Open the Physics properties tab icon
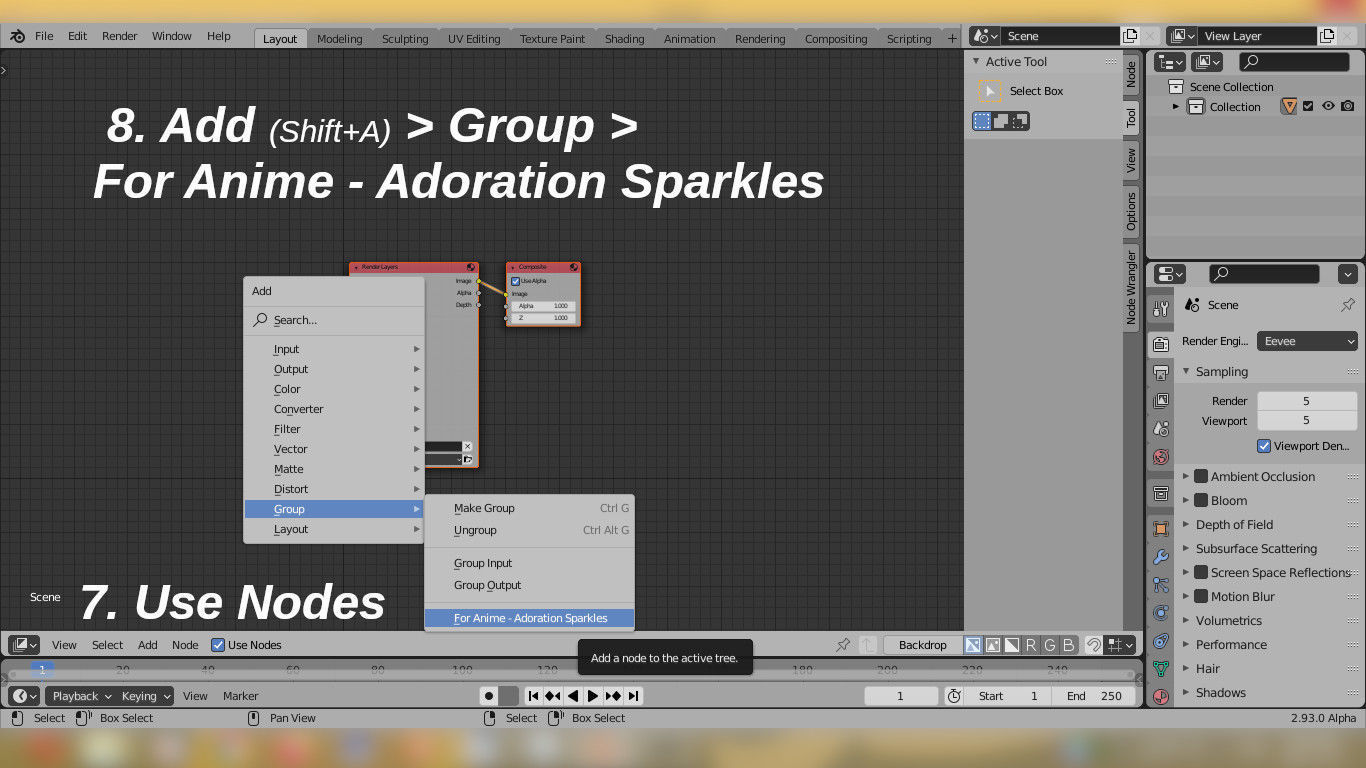1366x768 pixels. point(1160,613)
